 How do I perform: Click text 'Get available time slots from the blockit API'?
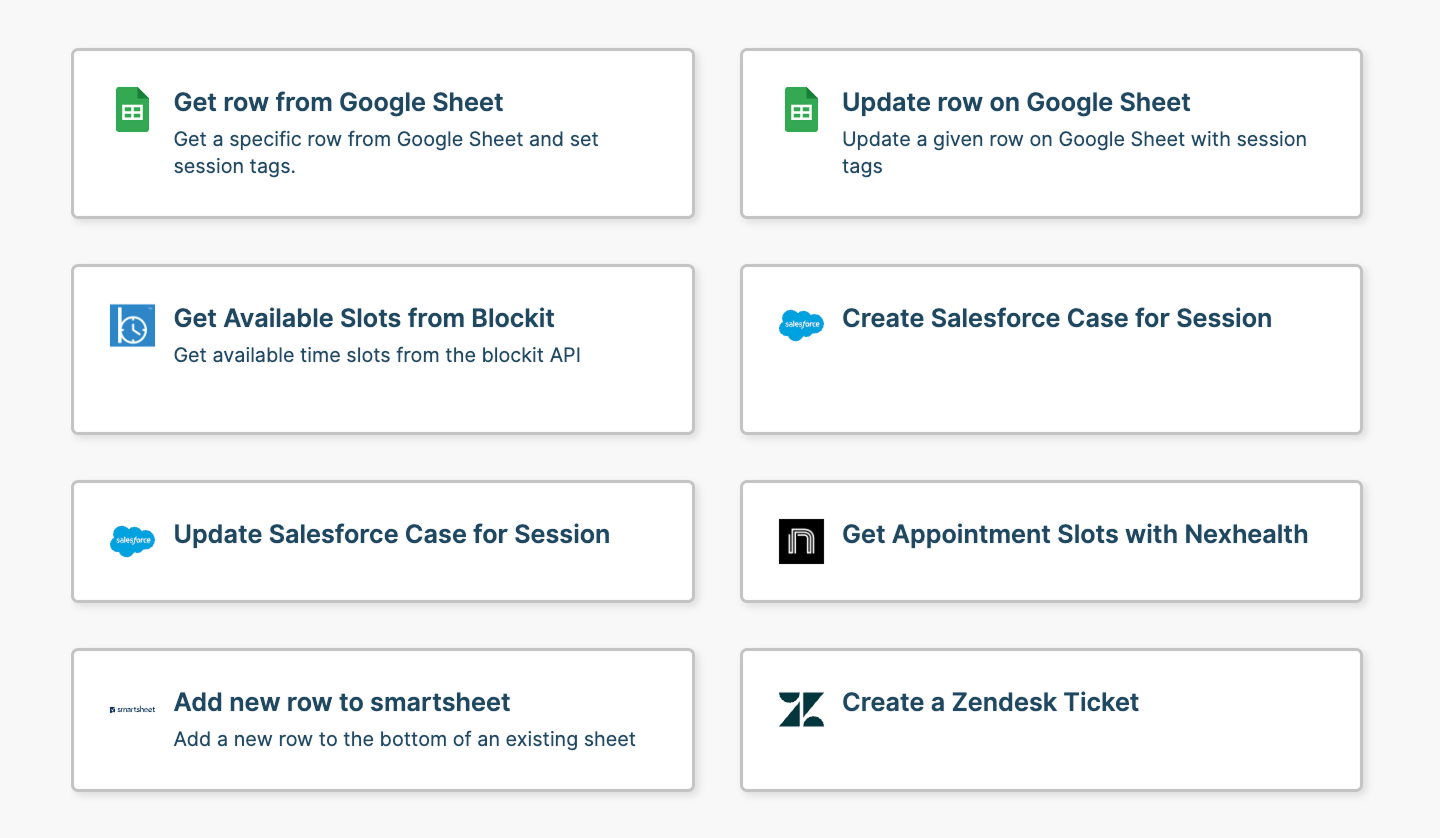(x=377, y=355)
